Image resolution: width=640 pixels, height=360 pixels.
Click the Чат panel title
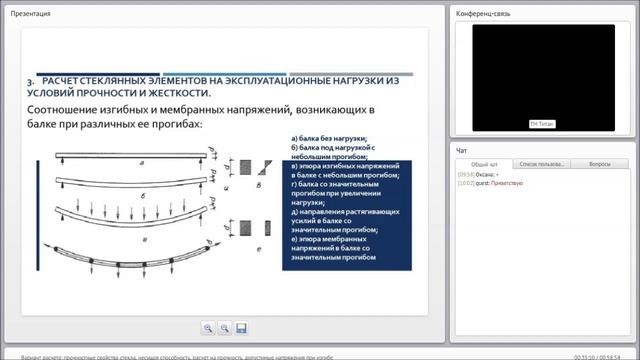pyautogui.click(x=461, y=151)
